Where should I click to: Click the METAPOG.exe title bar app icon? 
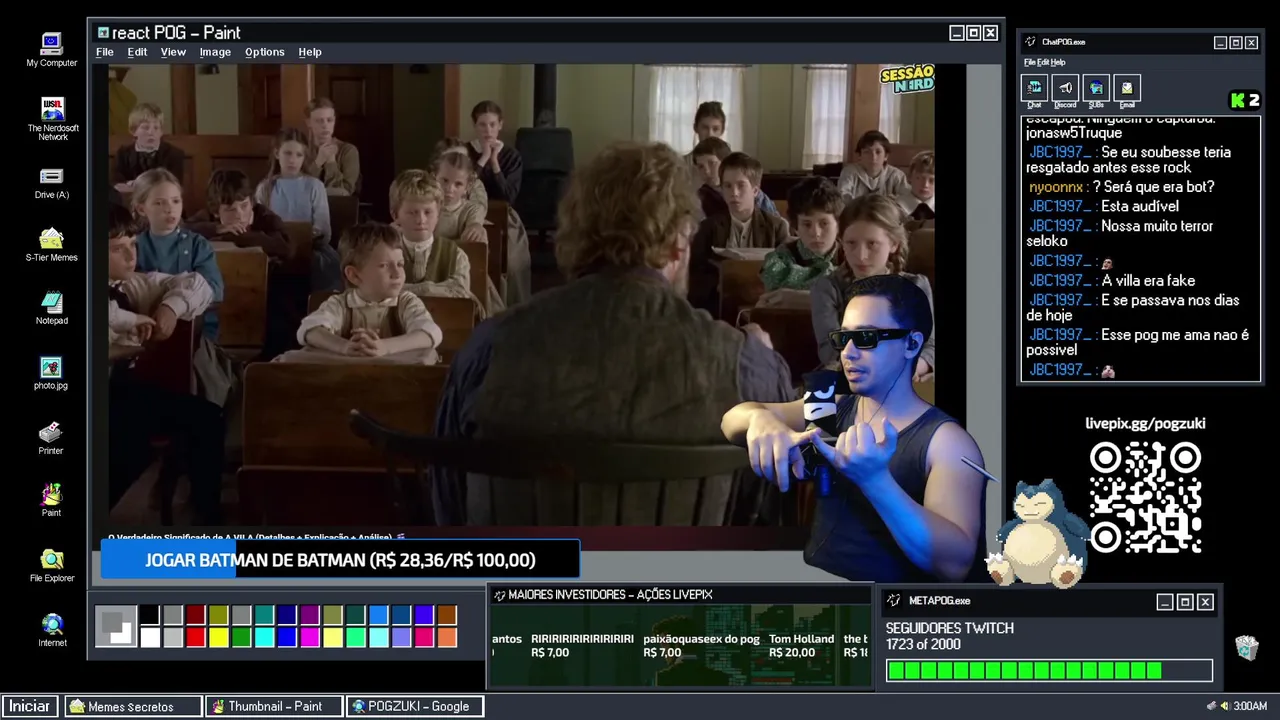pos(894,601)
